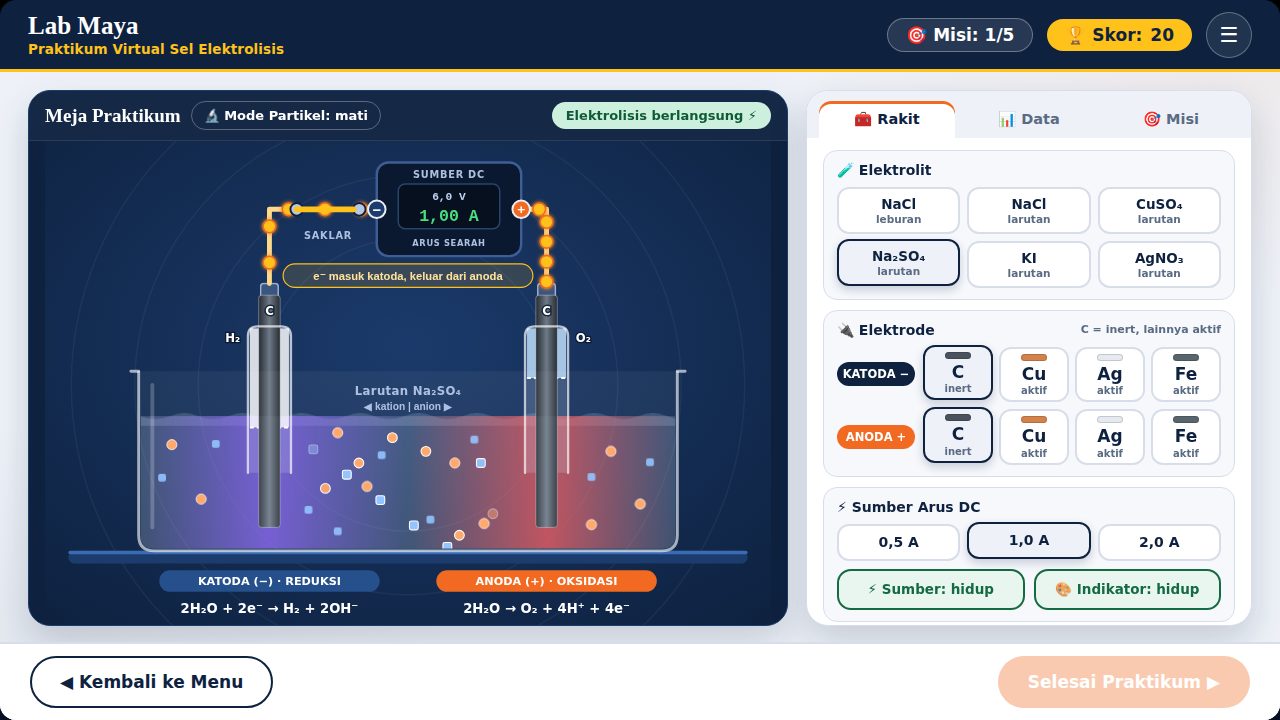Switch to the Misi tab

click(1171, 119)
